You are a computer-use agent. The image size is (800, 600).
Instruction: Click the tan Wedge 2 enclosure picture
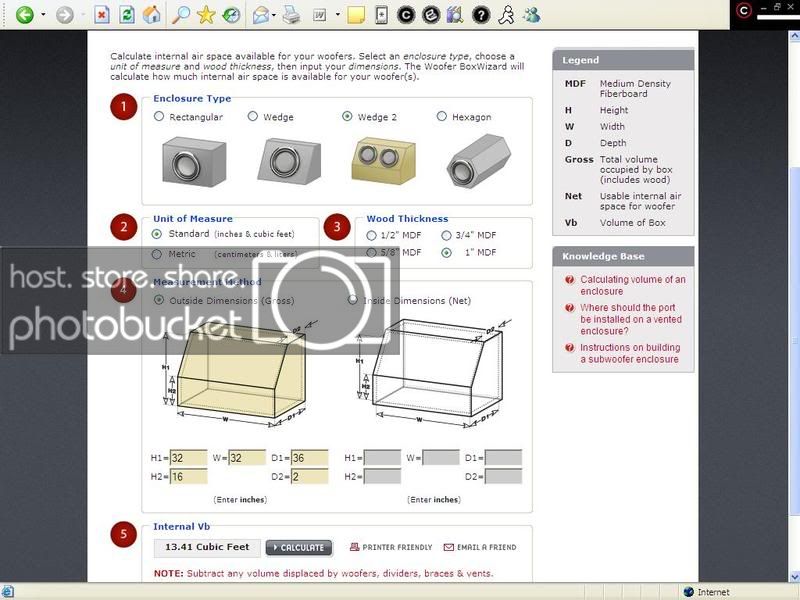[x=383, y=160]
